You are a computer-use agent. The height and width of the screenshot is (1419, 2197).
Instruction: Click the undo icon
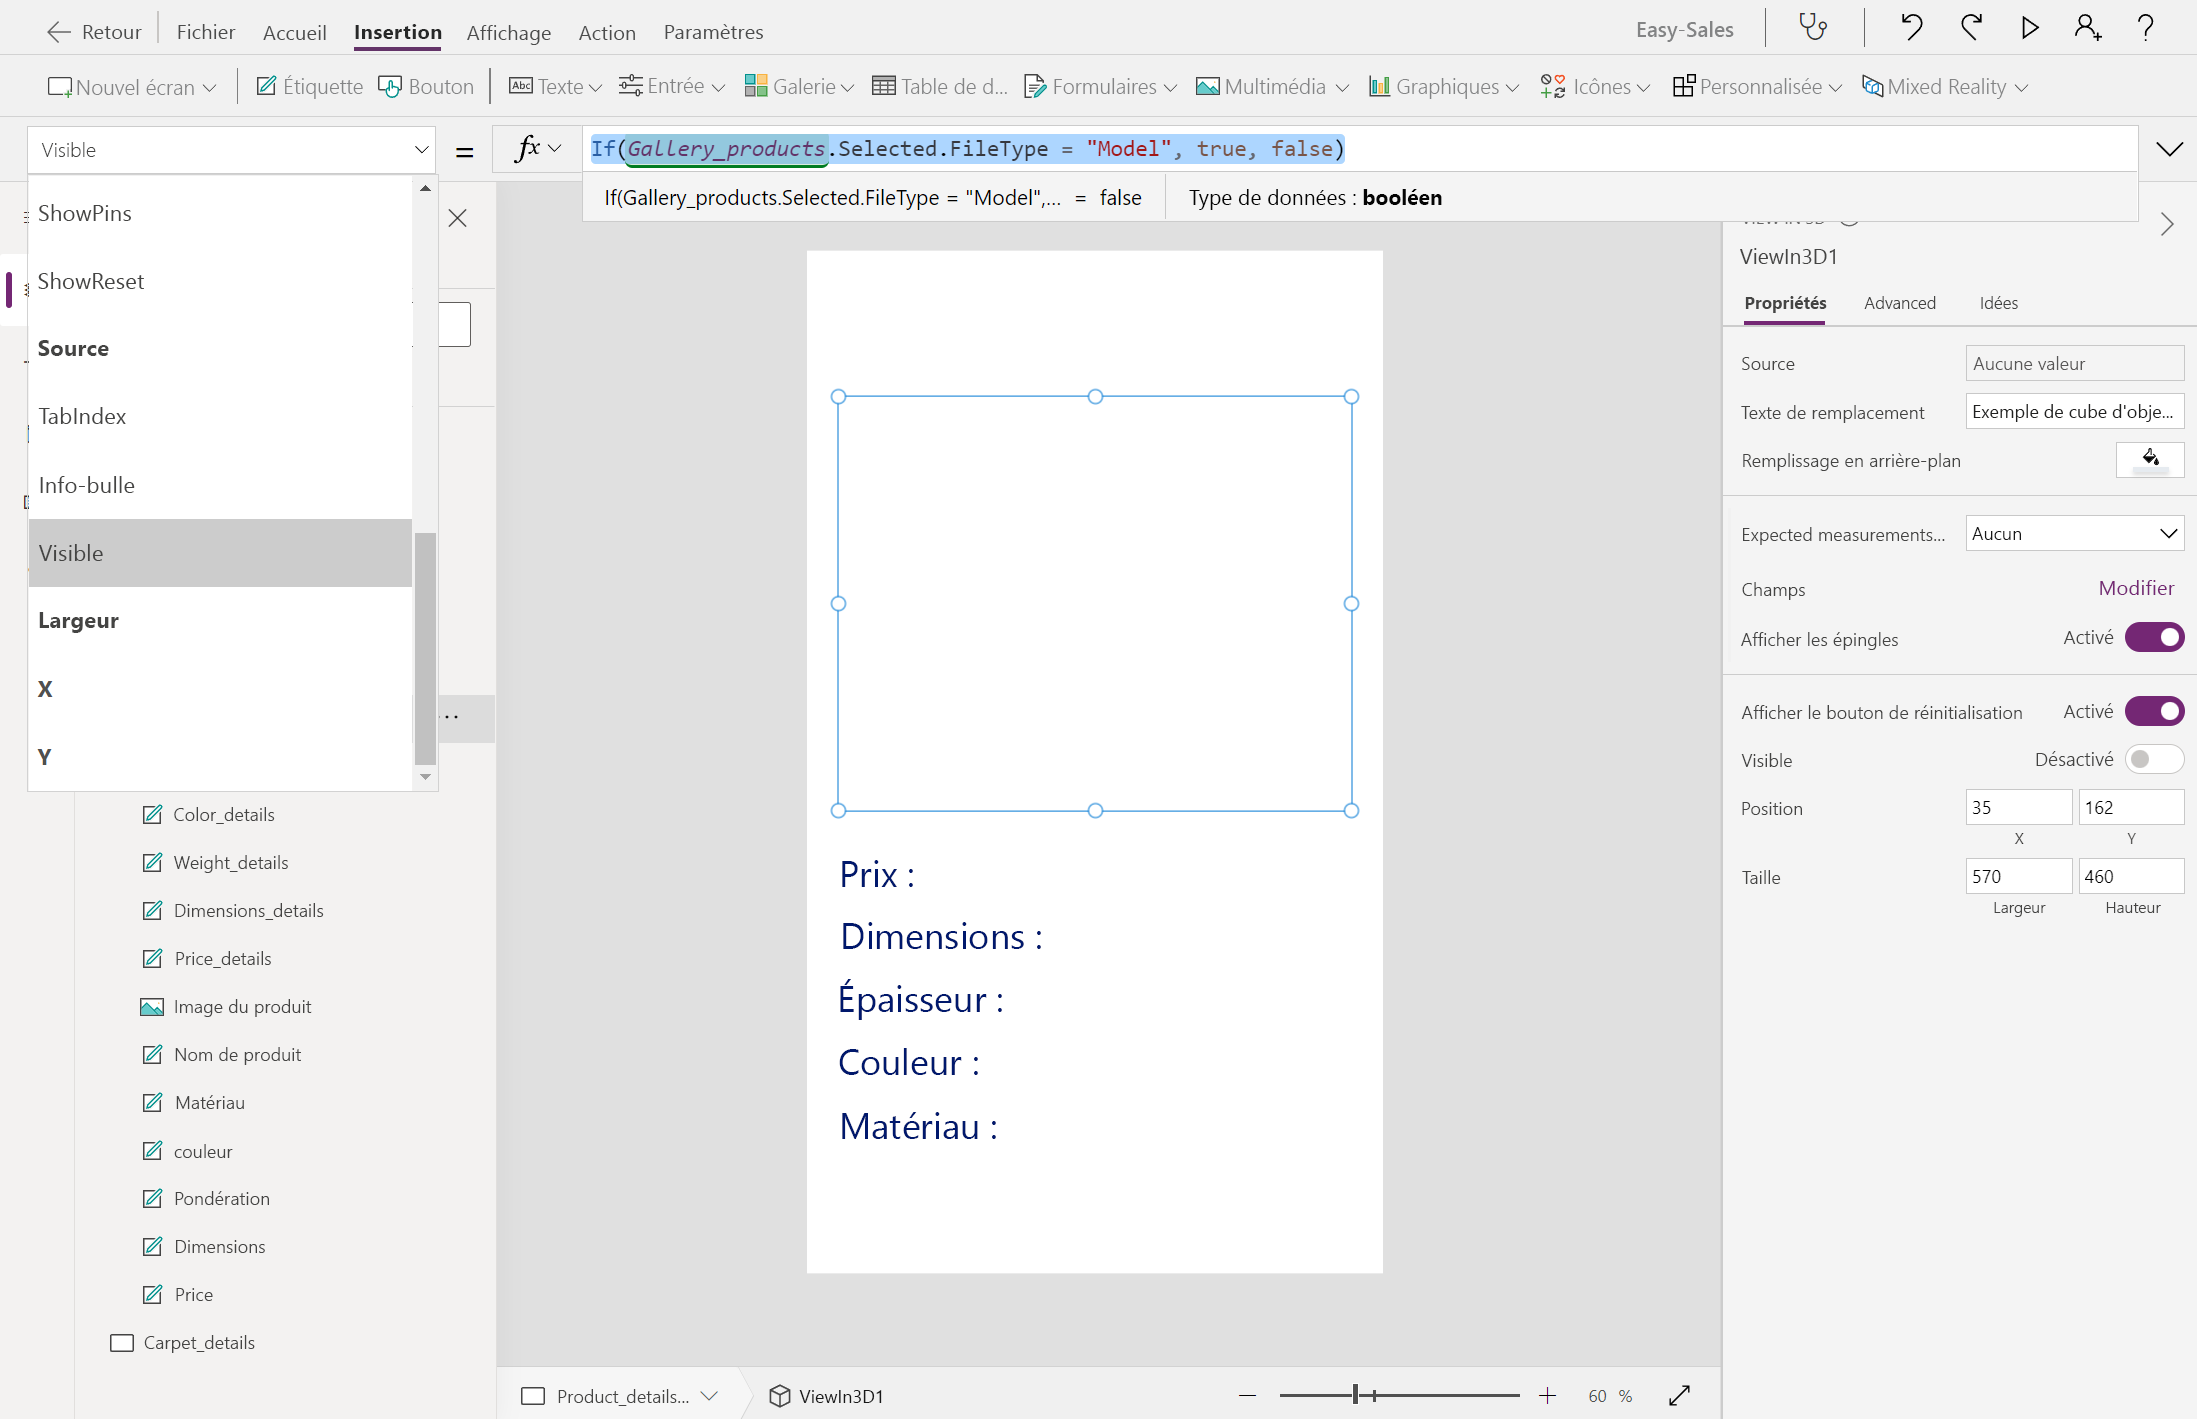tap(1911, 27)
